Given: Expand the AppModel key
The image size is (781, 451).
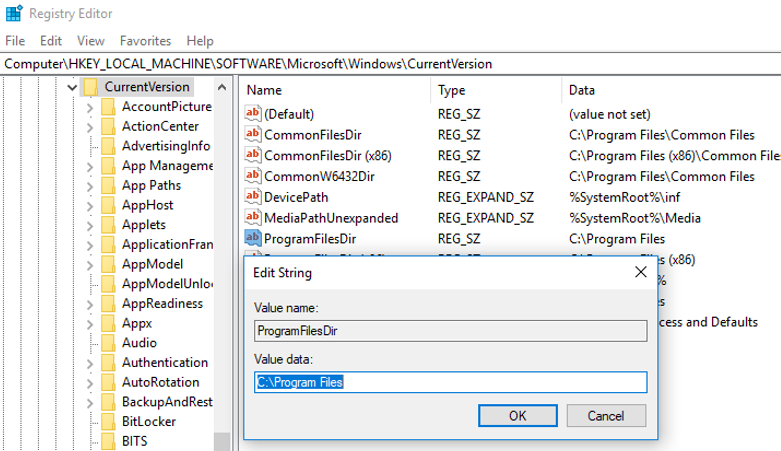Looking at the screenshot, I should click(90, 265).
